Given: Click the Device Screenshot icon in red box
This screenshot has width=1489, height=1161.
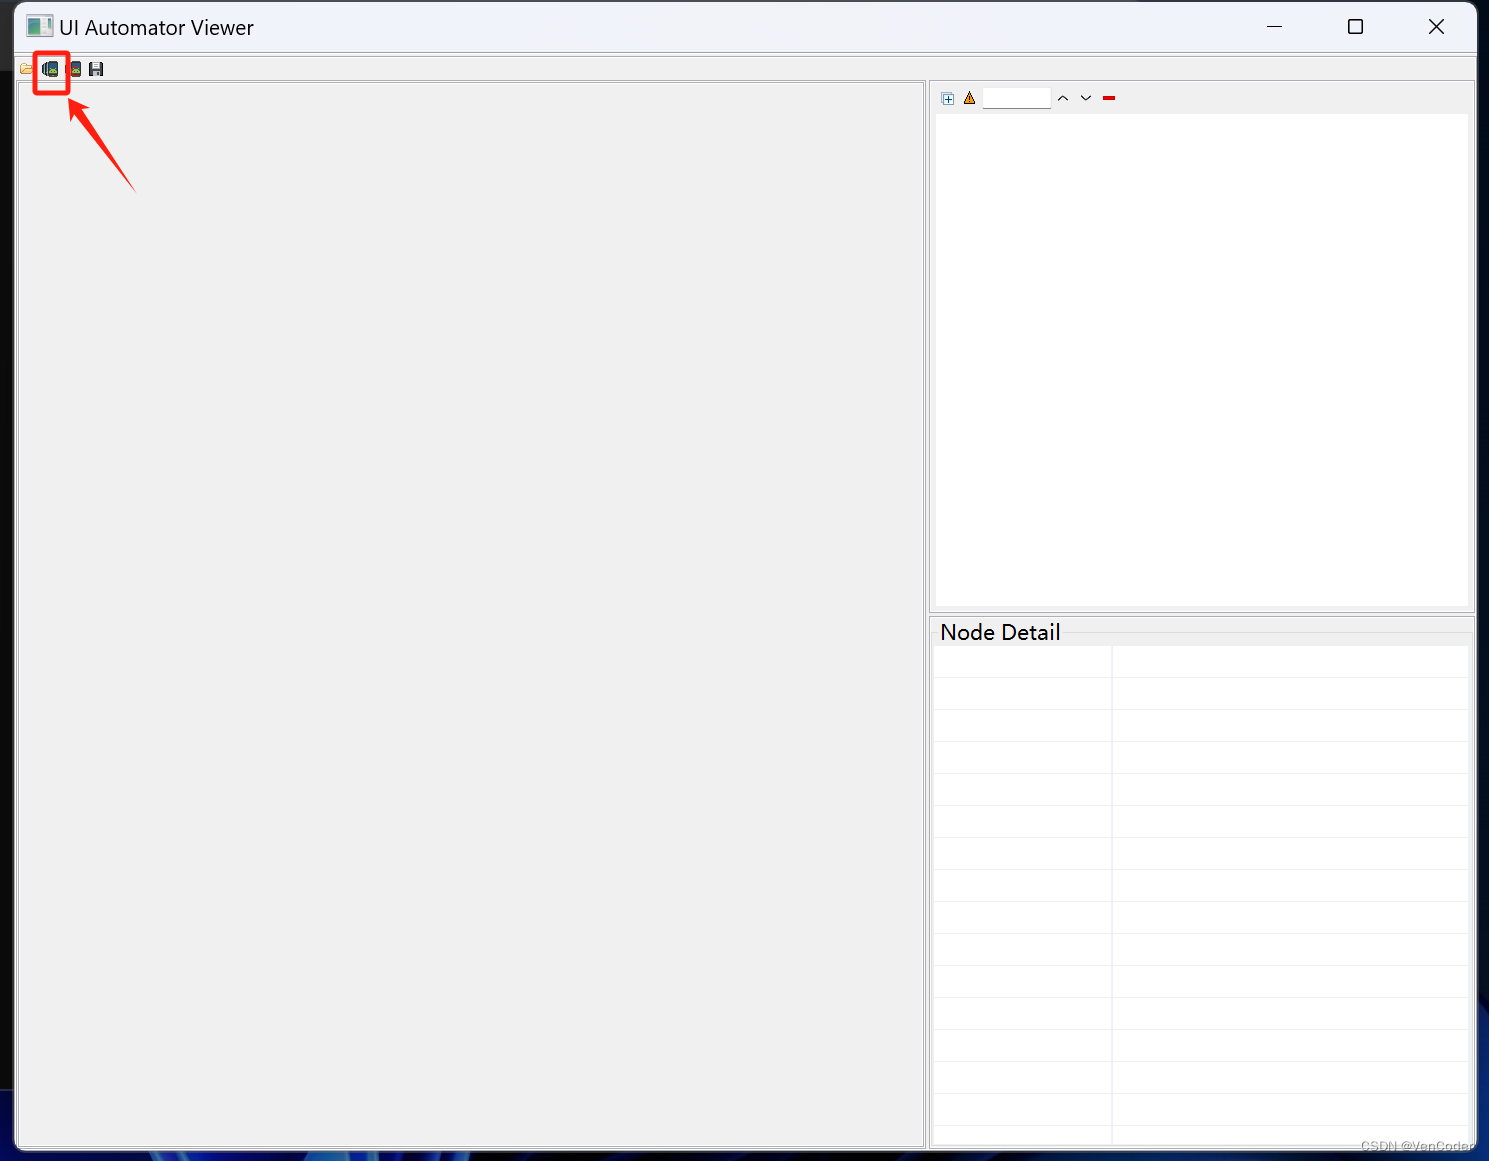Looking at the screenshot, I should 50,69.
